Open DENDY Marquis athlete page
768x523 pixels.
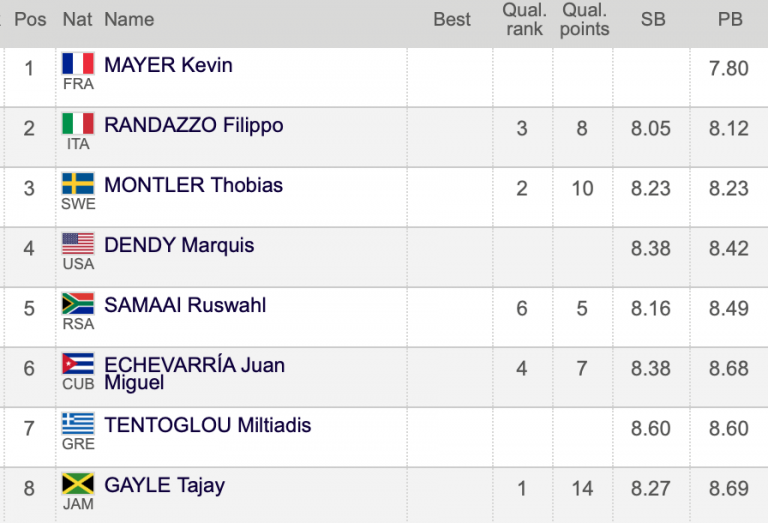[179, 245]
